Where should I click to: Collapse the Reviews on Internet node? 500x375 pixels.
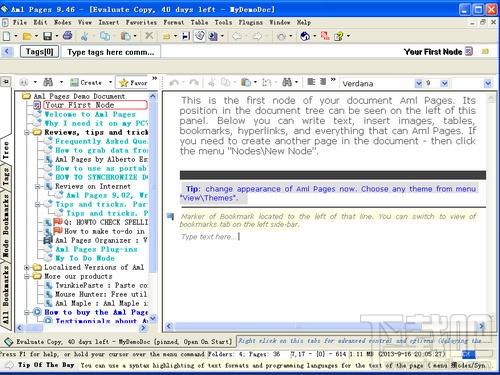coord(37,186)
